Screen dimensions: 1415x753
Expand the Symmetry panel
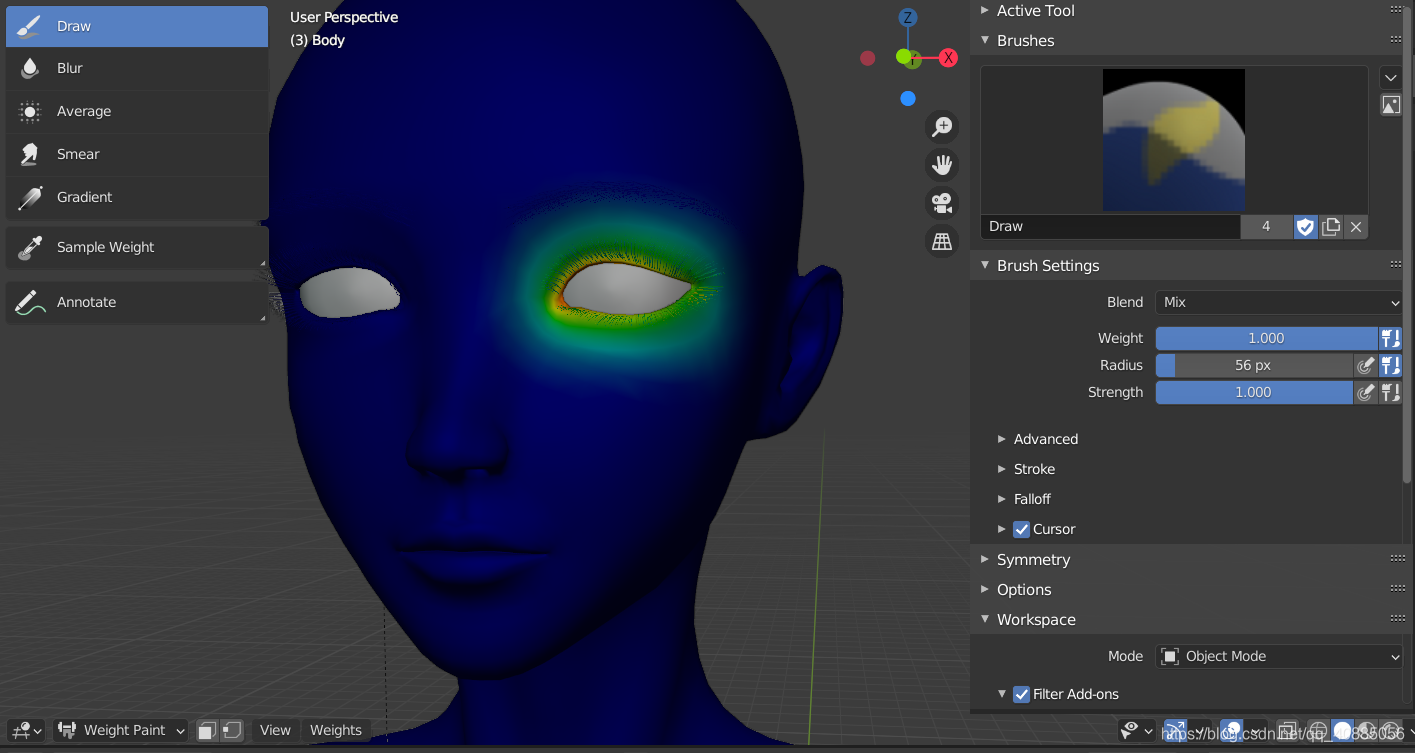tap(985, 560)
